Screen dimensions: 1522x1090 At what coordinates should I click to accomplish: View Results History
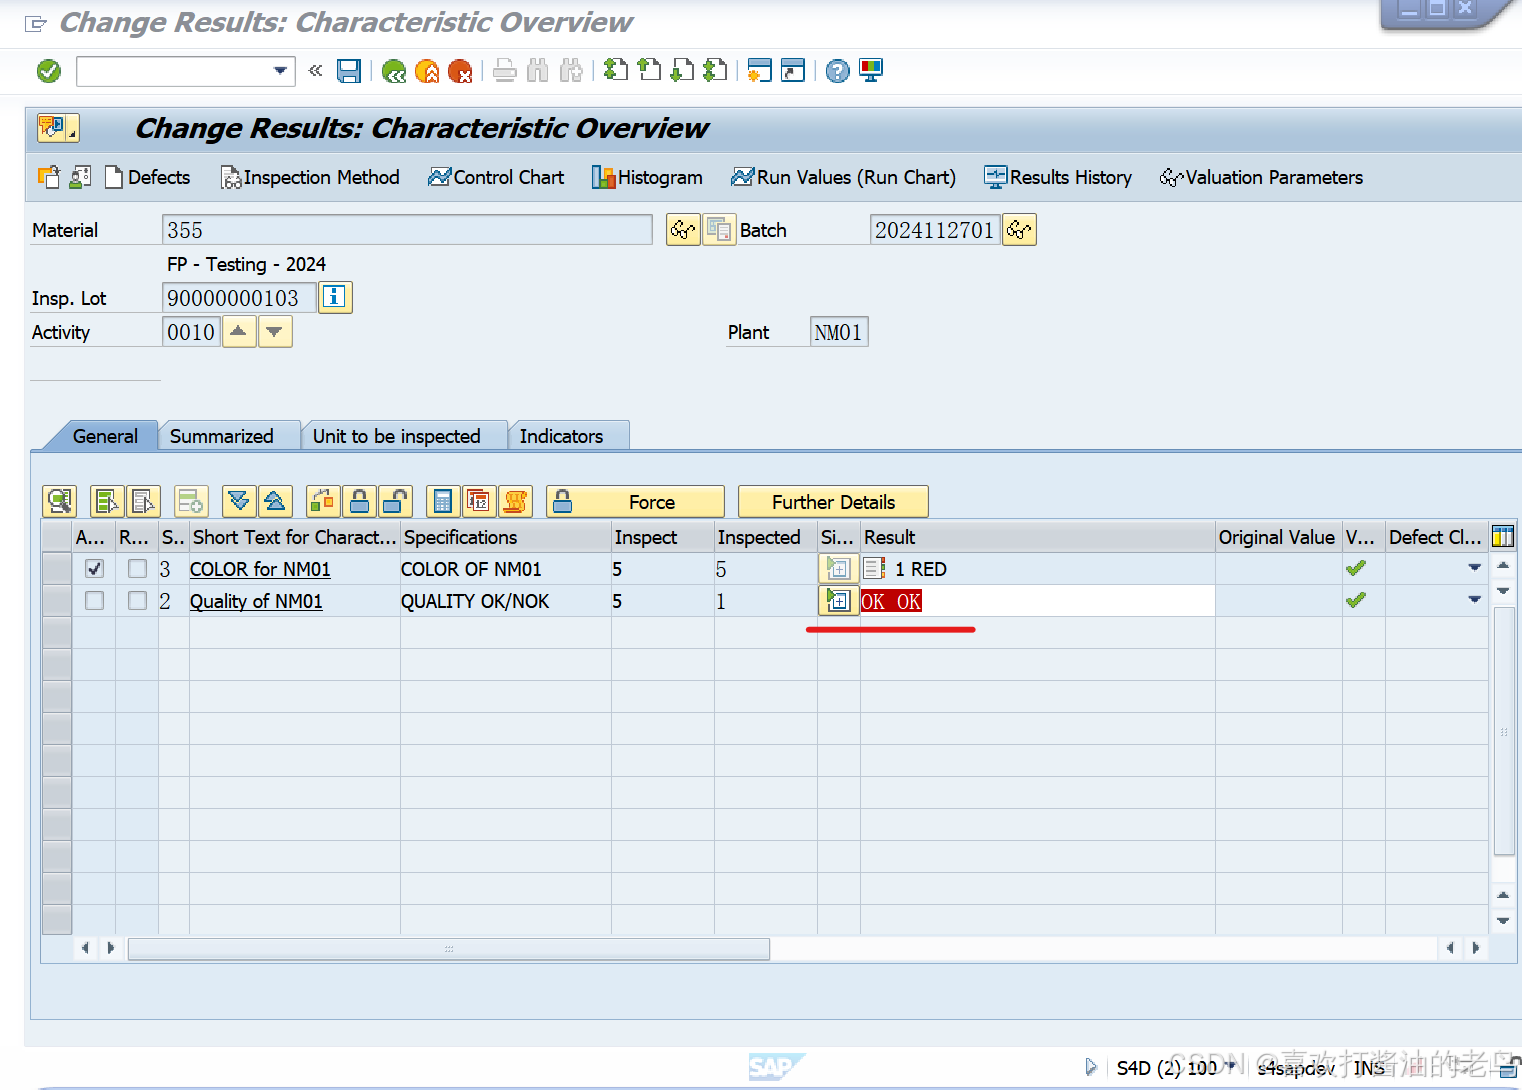pyautogui.click(x=1058, y=177)
